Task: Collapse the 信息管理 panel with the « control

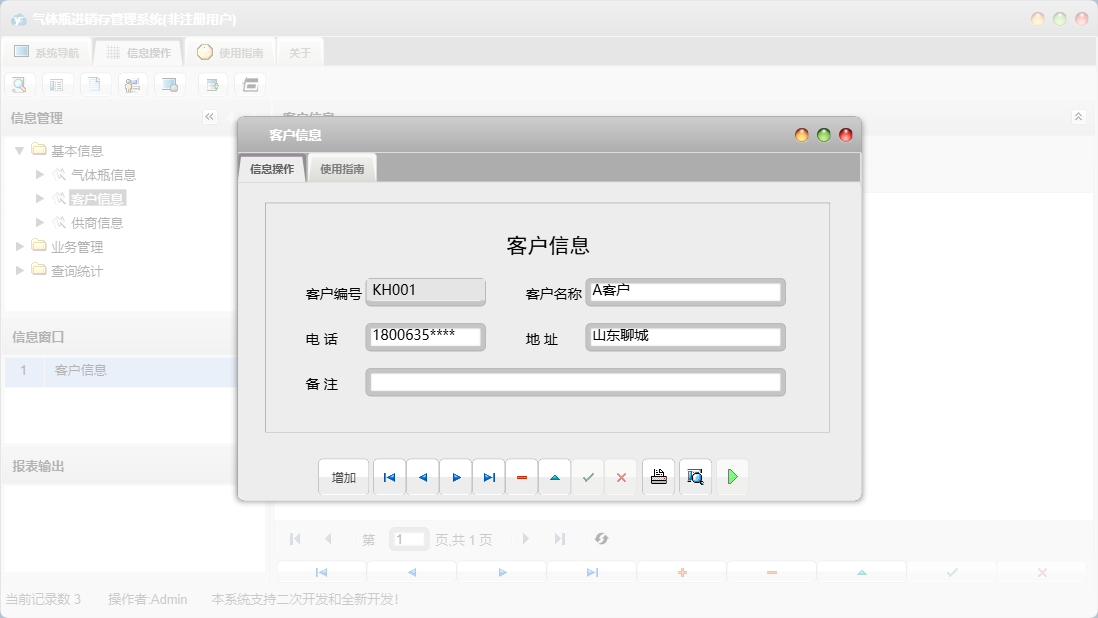Action: [x=209, y=116]
